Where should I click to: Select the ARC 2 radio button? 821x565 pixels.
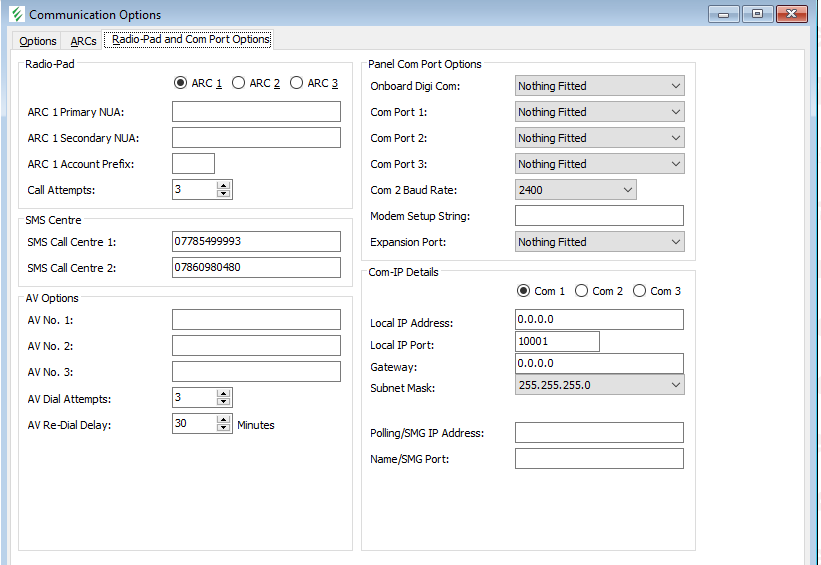pyautogui.click(x=238, y=83)
